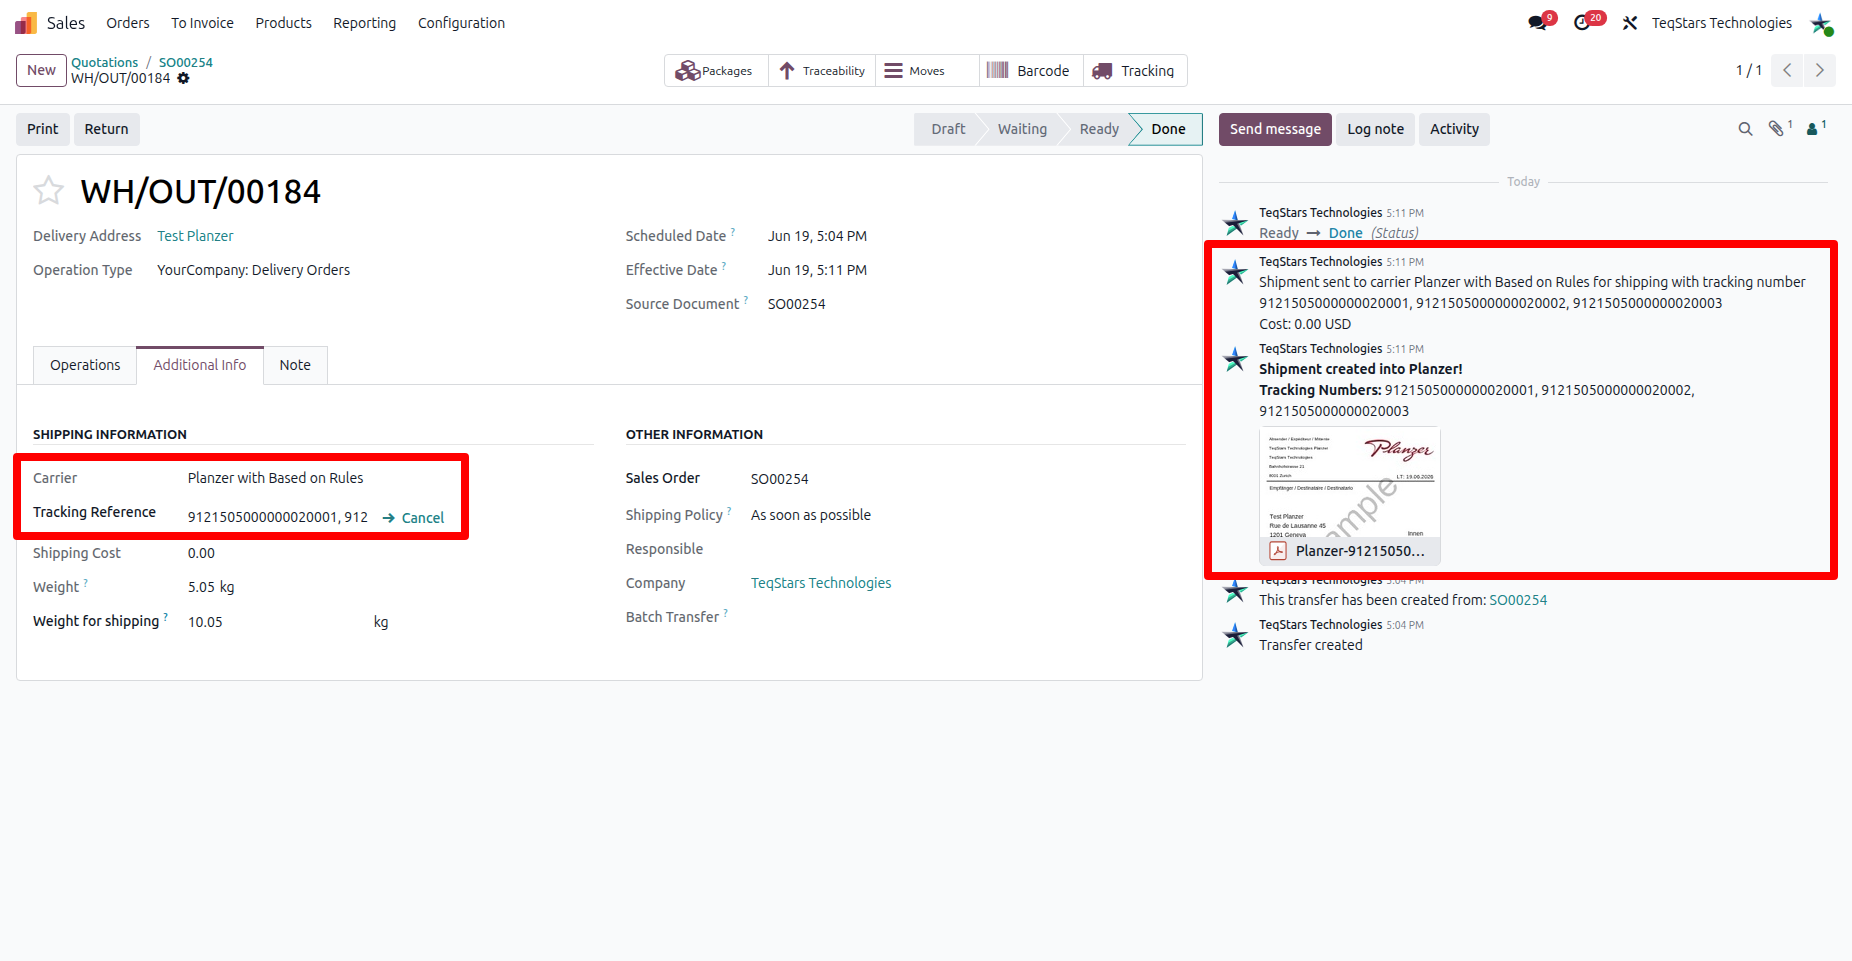The image size is (1852, 961).
Task: Open Quotations breadcrumb link
Action: click(105, 62)
